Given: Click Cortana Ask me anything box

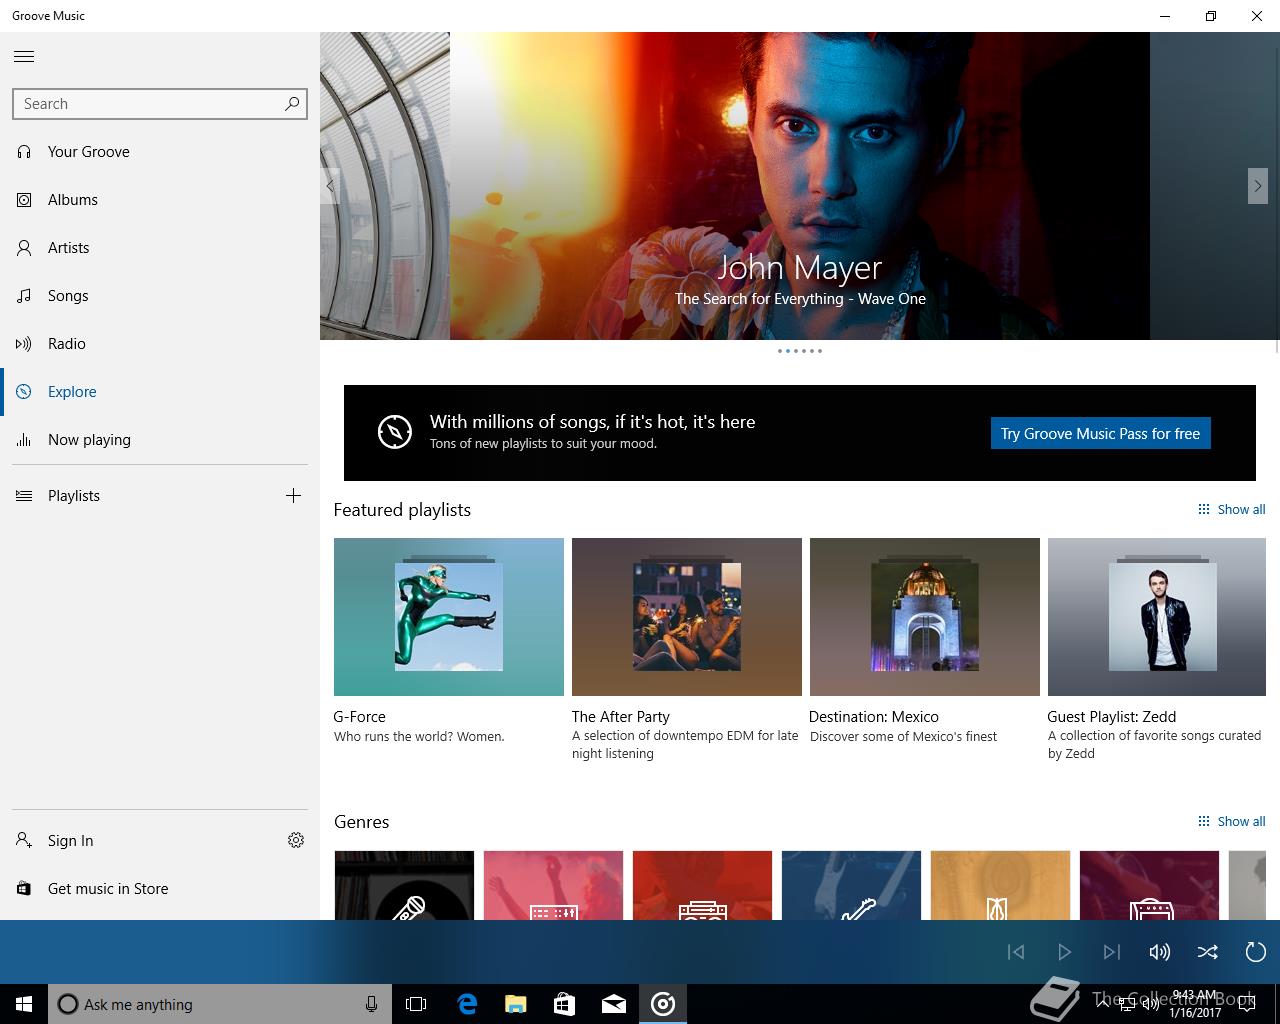Looking at the screenshot, I should click(x=218, y=1004).
